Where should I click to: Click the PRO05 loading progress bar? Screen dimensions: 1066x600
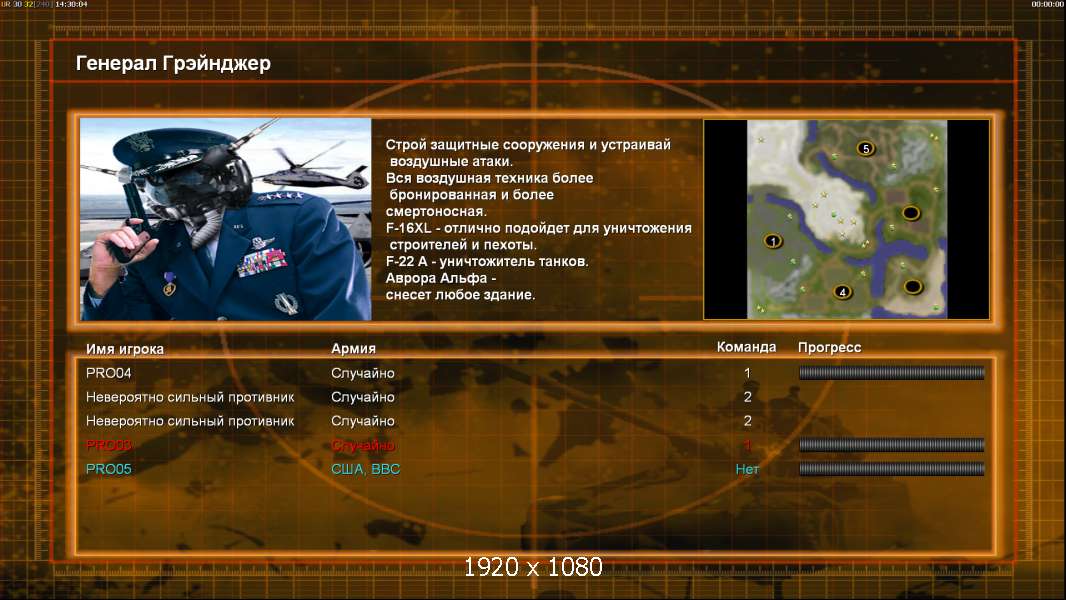[891, 469]
